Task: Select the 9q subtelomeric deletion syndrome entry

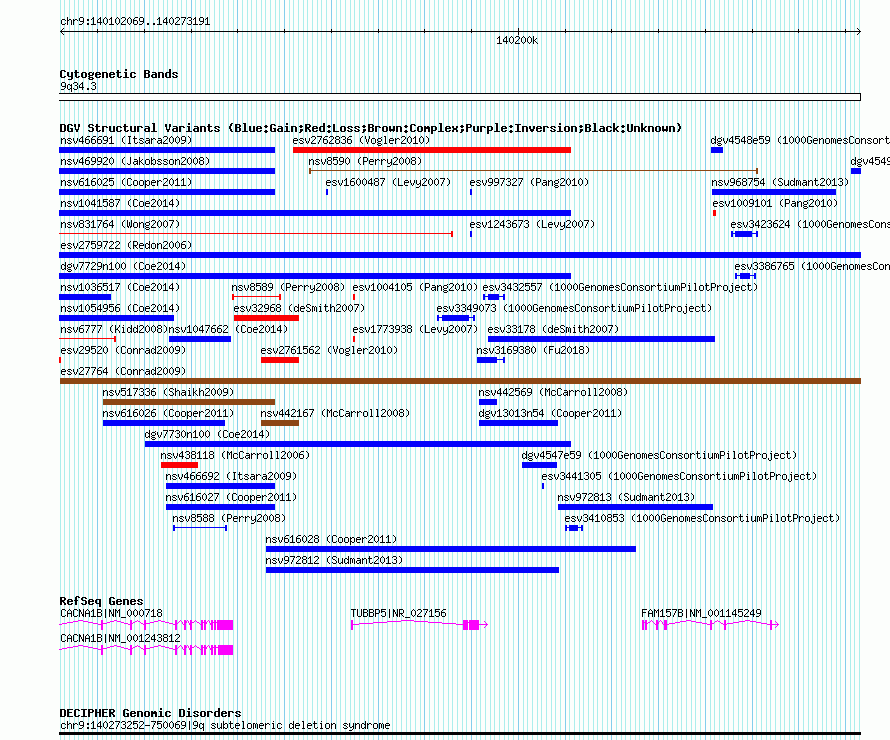Action: click(225, 725)
